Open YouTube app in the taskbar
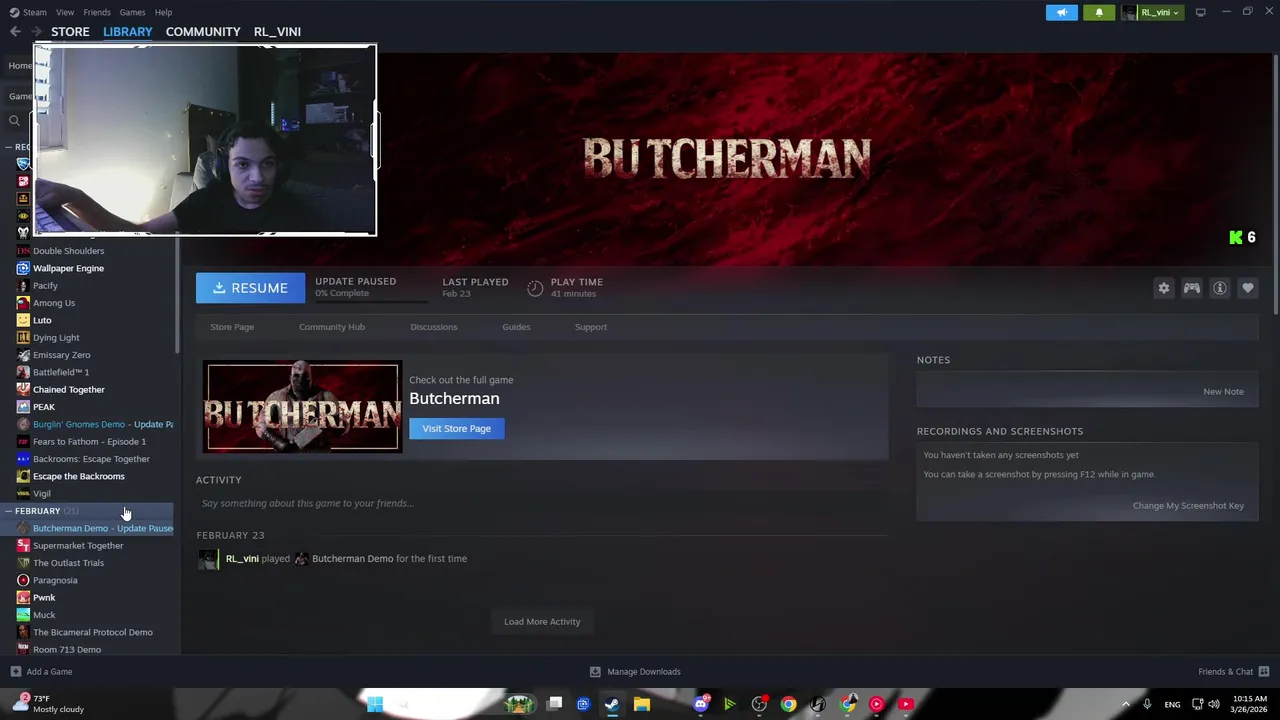The height and width of the screenshot is (720, 1280). (x=906, y=704)
